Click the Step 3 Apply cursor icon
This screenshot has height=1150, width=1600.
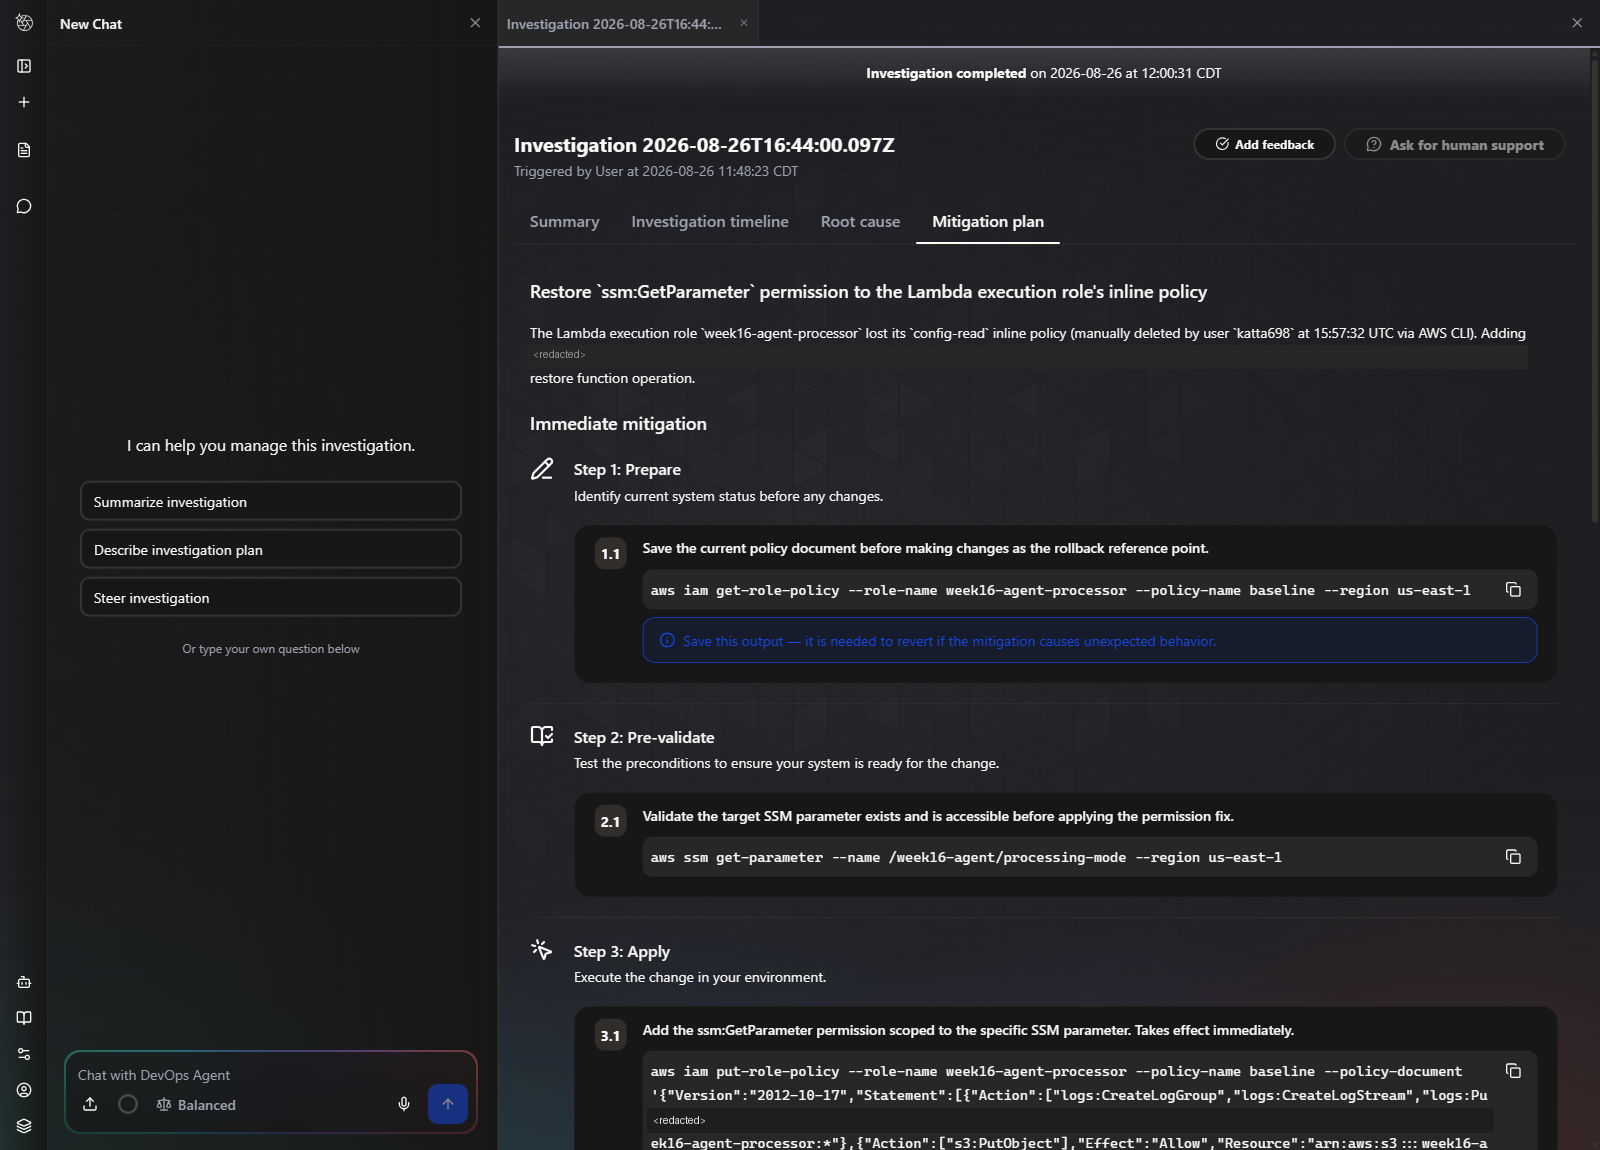click(x=542, y=950)
